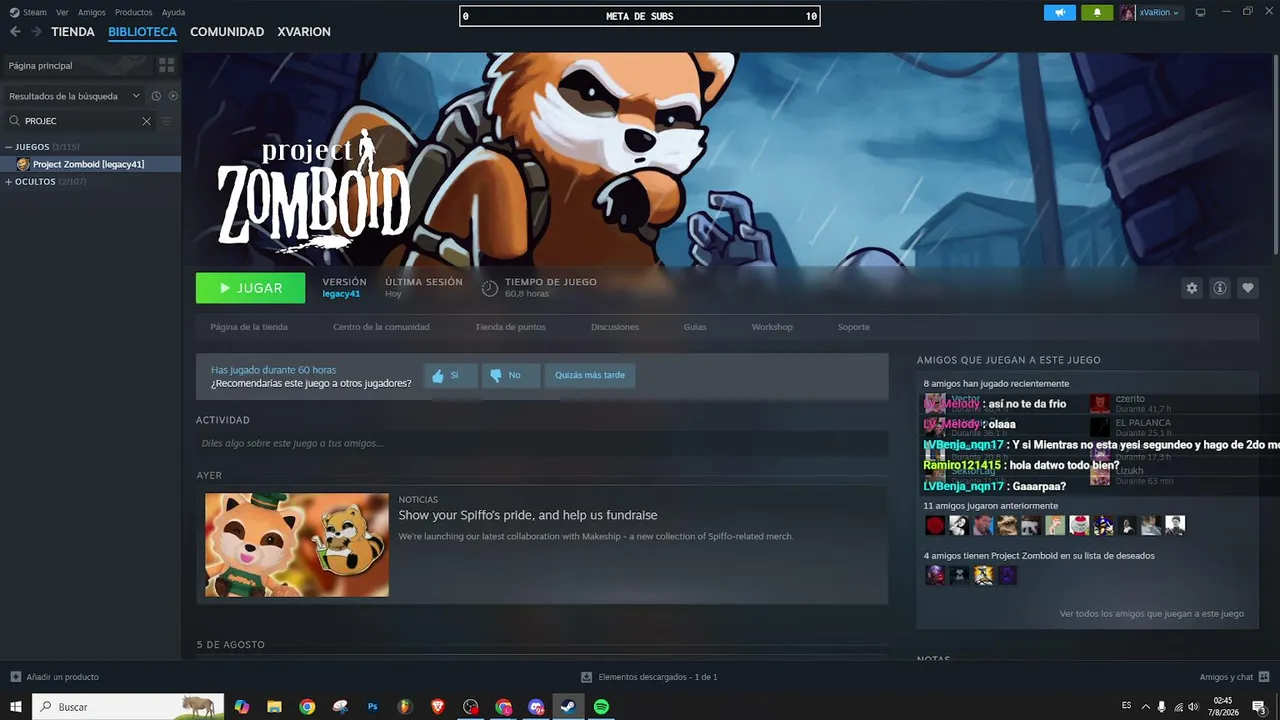Image resolution: width=1280 pixels, height=720 pixels.
Task: Add Project Zomboid to favorites heart
Action: point(1247,288)
